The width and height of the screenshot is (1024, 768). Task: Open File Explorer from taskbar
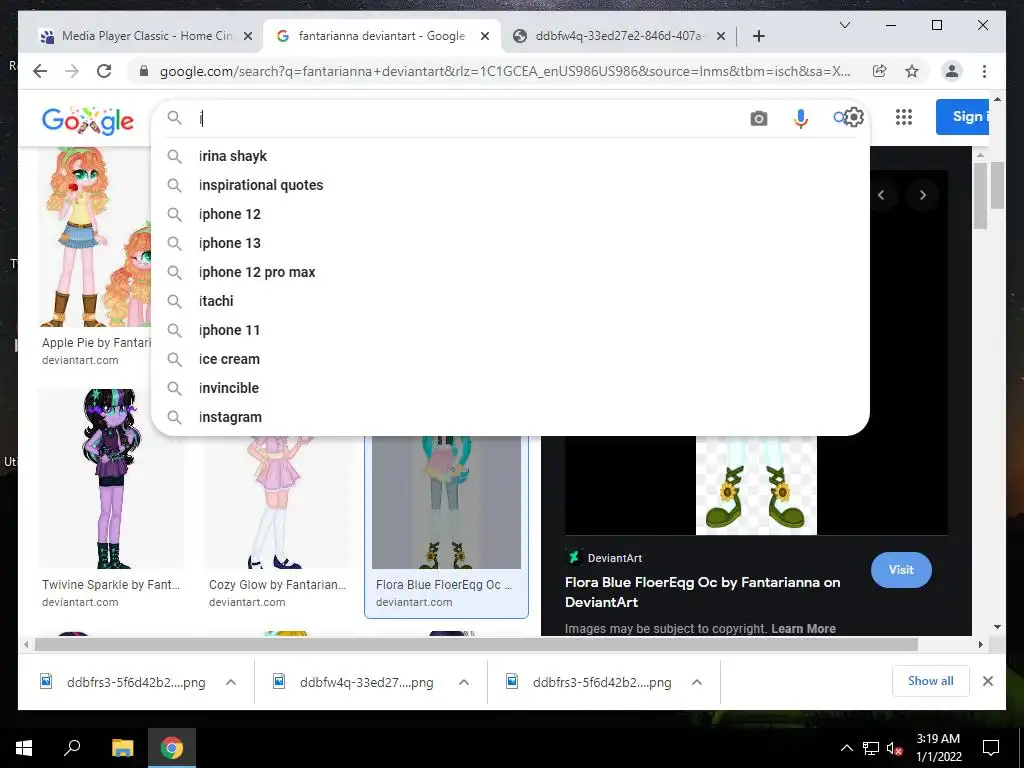coord(122,748)
